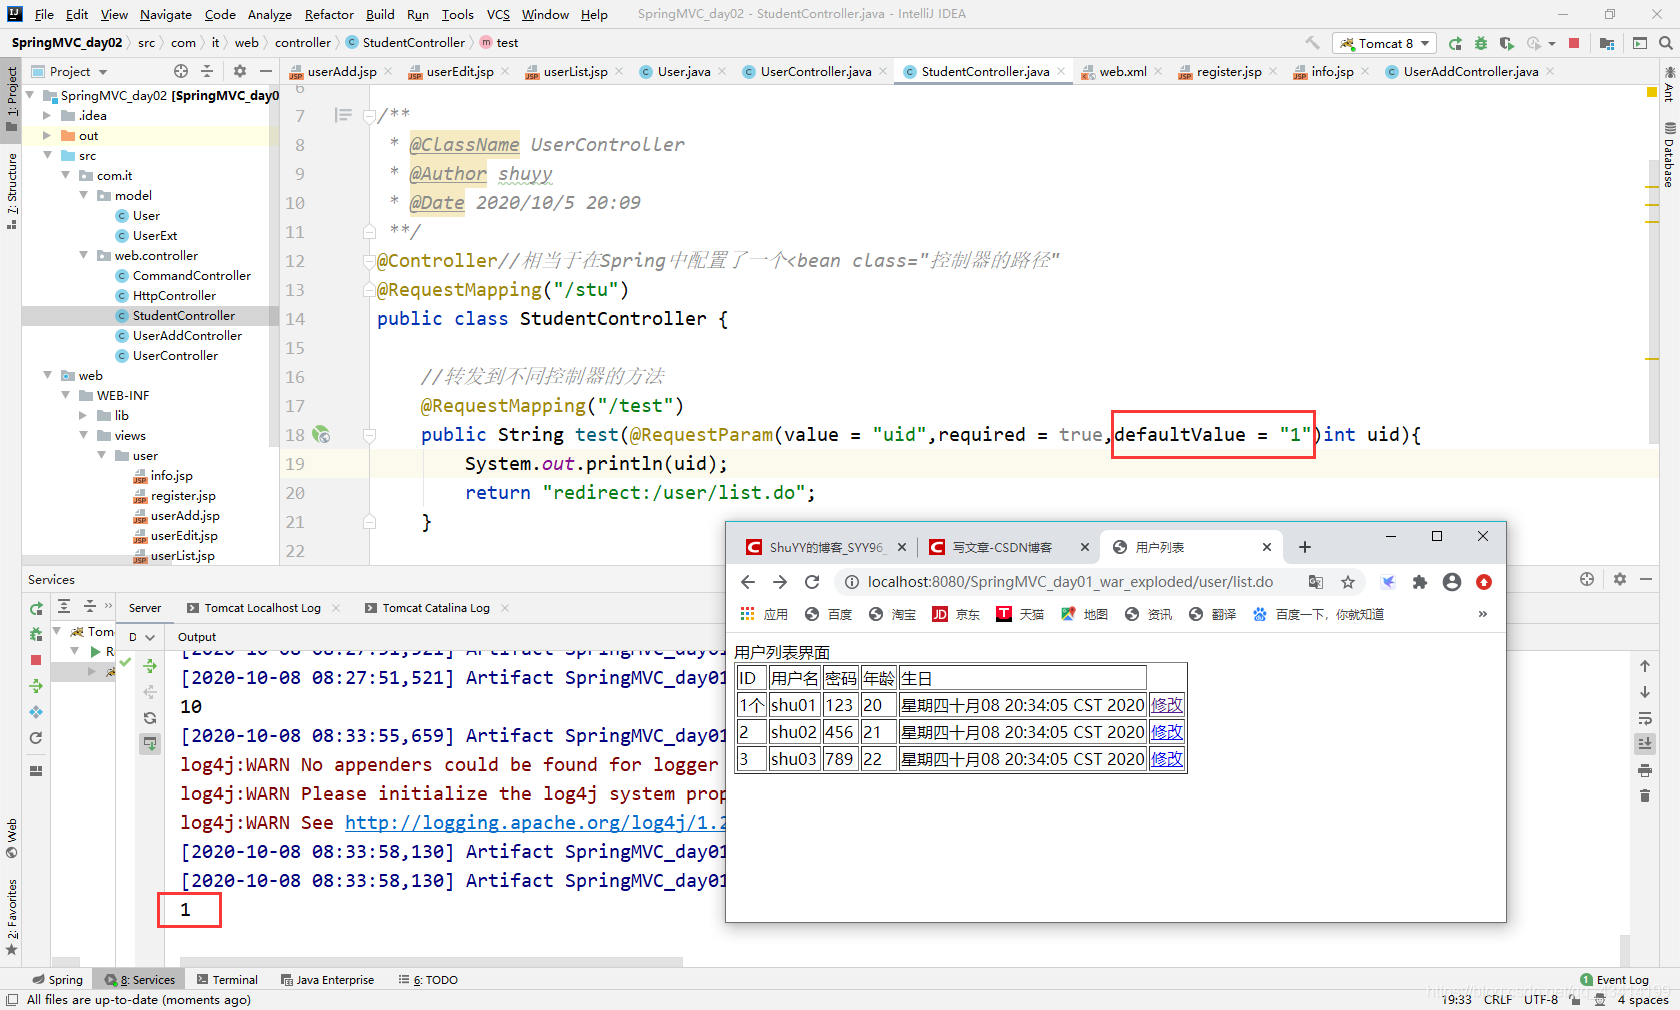Click UTF-8 encoding in status bar
Image resolution: width=1680 pixels, height=1010 pixels.
1541,999
